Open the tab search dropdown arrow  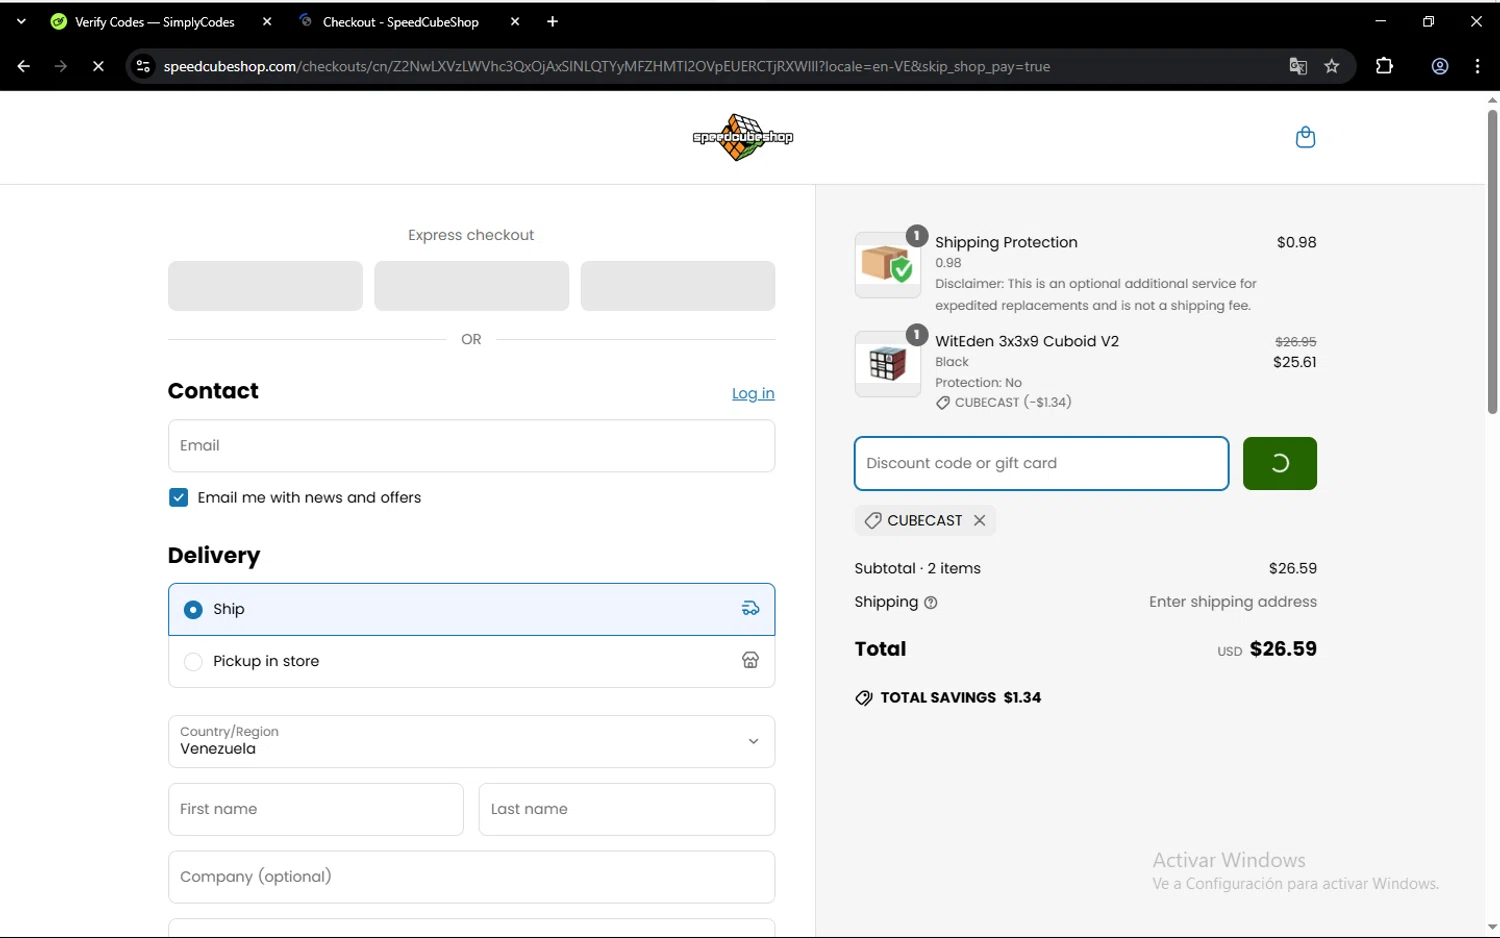click(21, 22)
